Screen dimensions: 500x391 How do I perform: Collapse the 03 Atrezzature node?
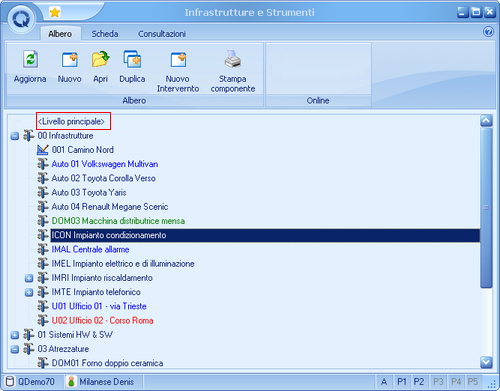click(15, 349)
